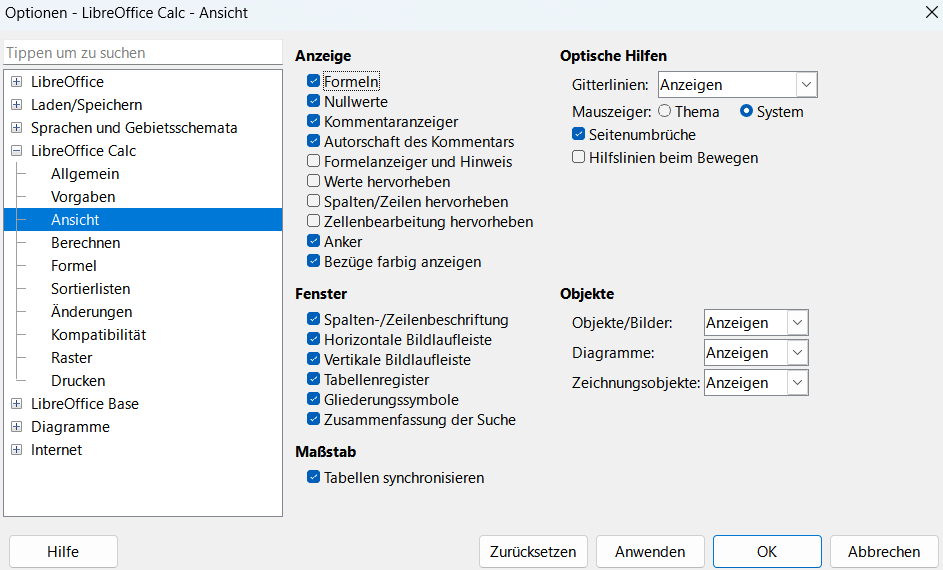This screenshot has height=570, width=943.
Task: Click the Abbrechen button
Action: tap(884, 551)
